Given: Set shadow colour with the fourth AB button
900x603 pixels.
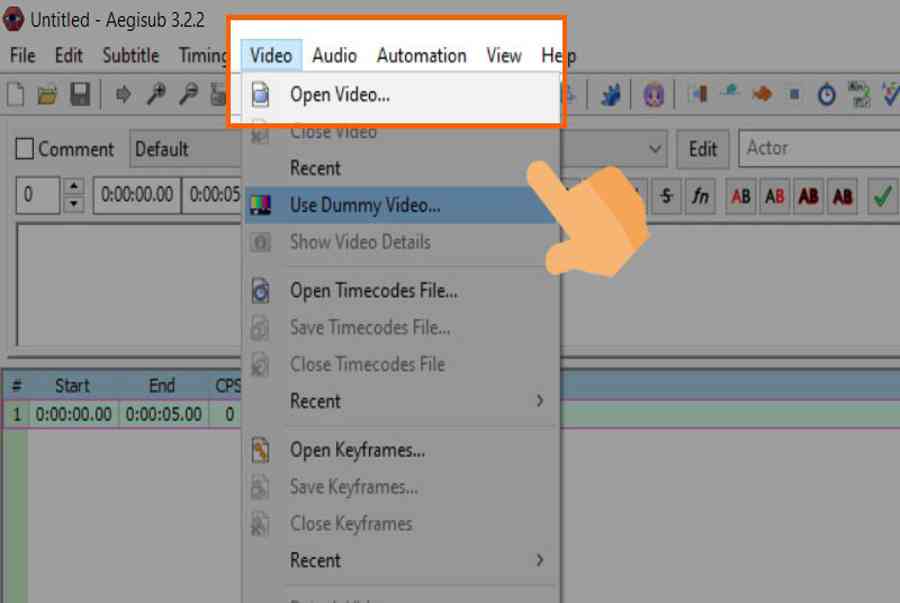Looking at the screenshot, I should pyautogui.click(x=842, y=197).
